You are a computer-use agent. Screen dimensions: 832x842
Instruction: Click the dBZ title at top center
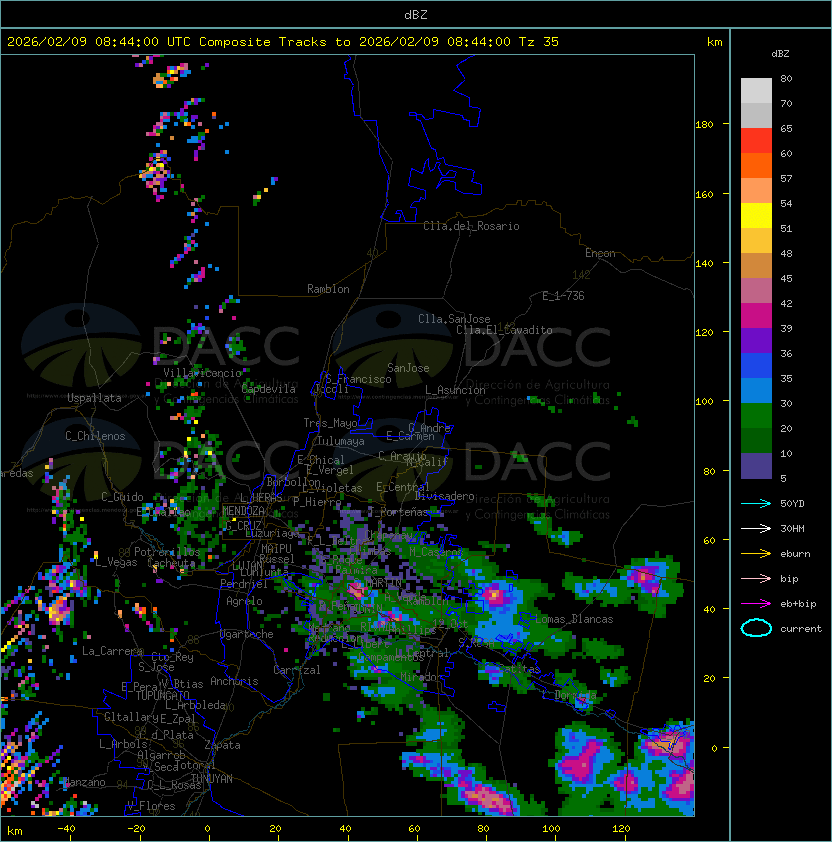tap(416, 15)
